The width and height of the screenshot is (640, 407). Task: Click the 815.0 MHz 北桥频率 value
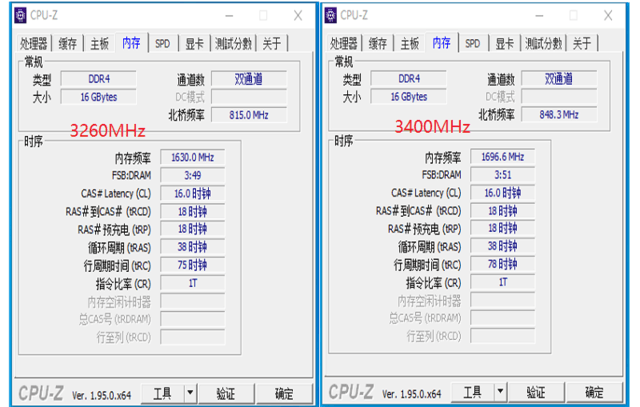(x=249, y=115)
